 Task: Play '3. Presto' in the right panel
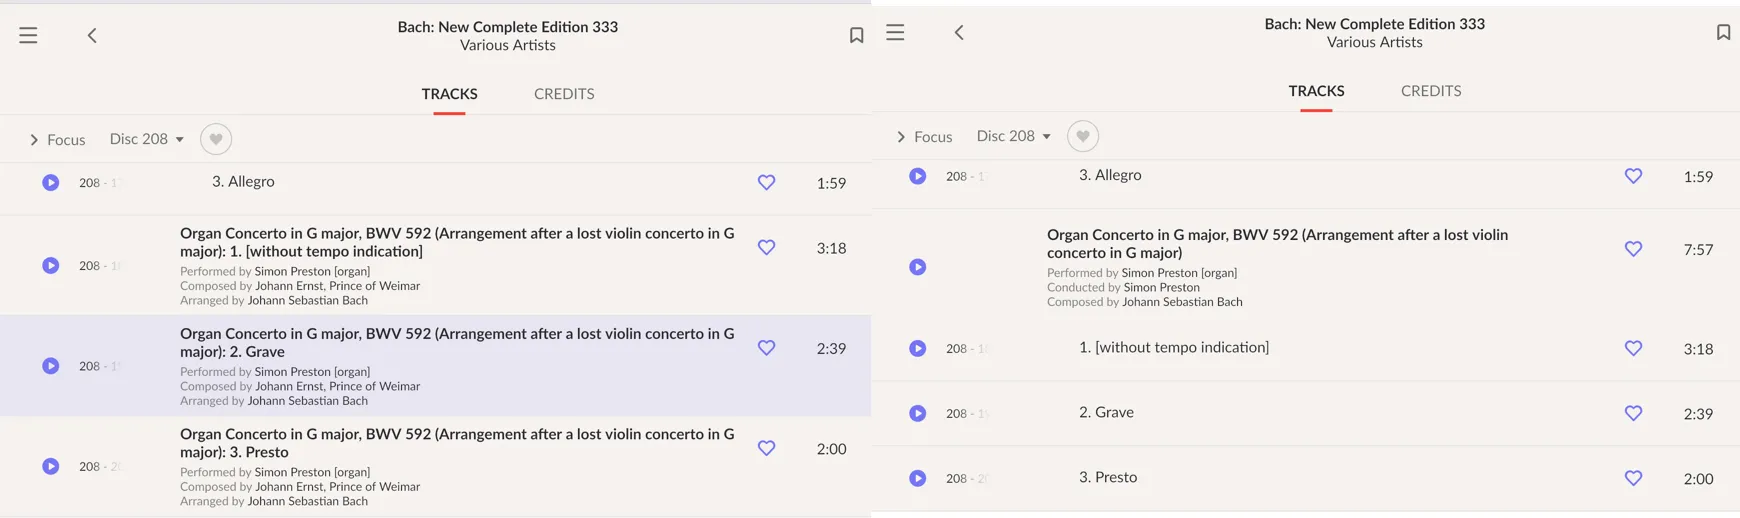tap(917, 478)
